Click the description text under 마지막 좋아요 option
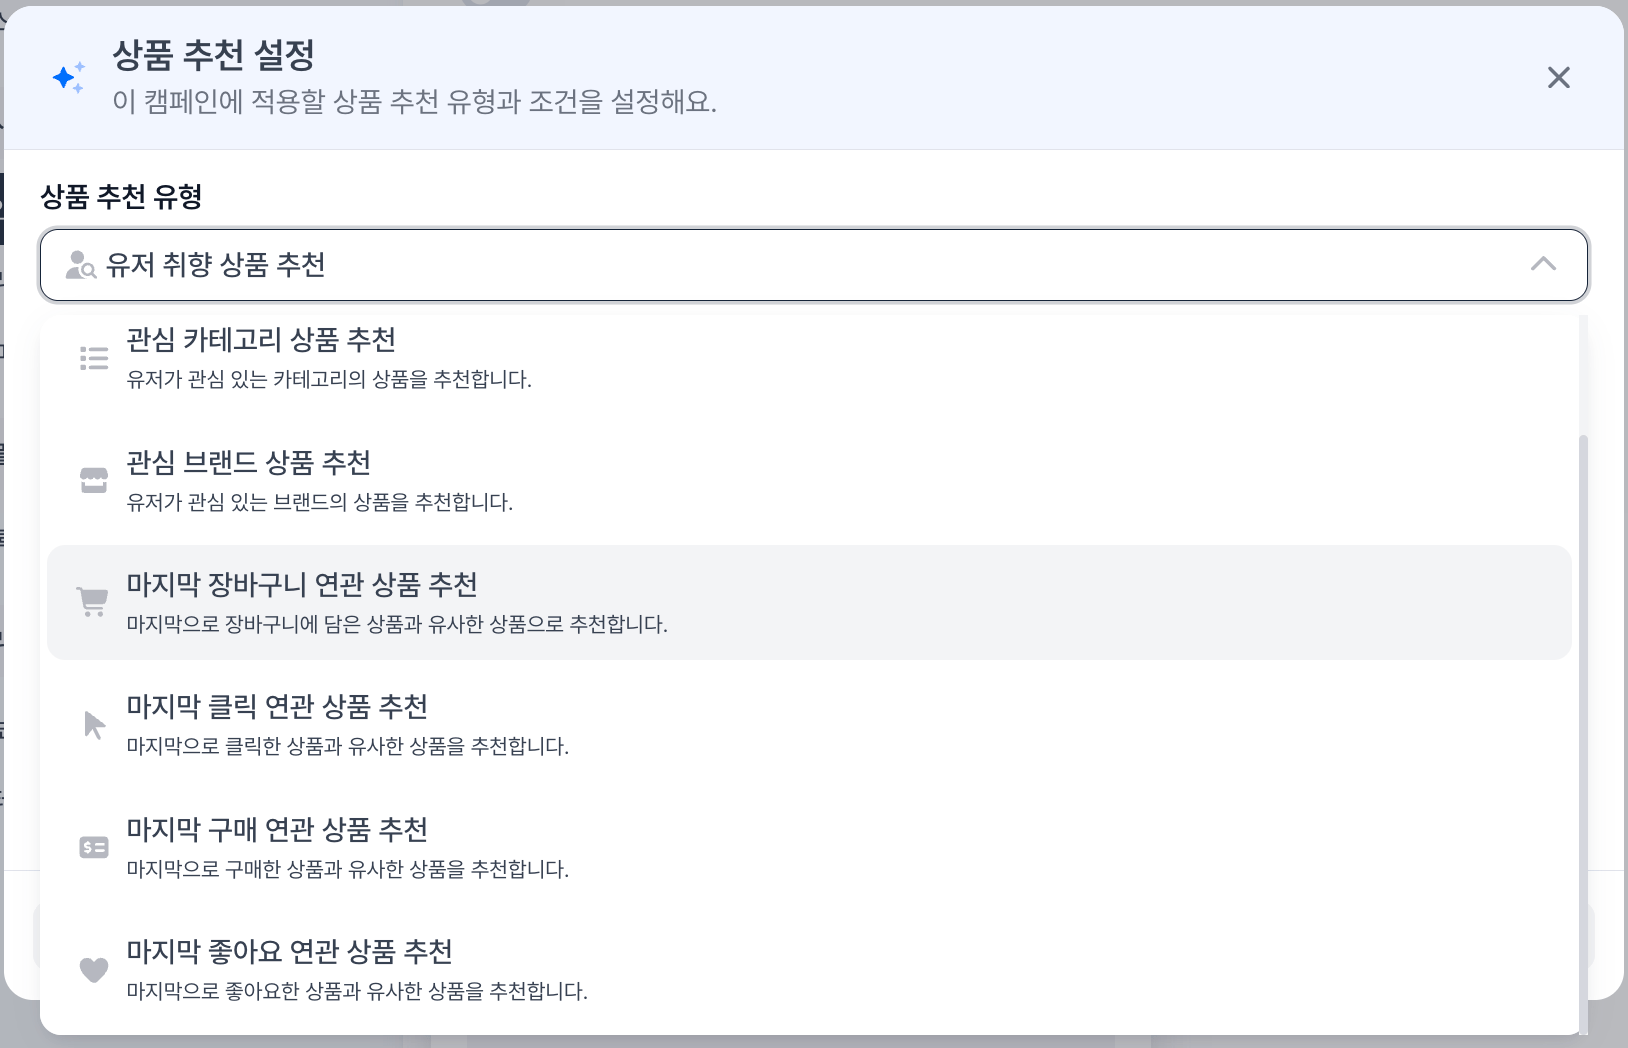 coord(357,991)
